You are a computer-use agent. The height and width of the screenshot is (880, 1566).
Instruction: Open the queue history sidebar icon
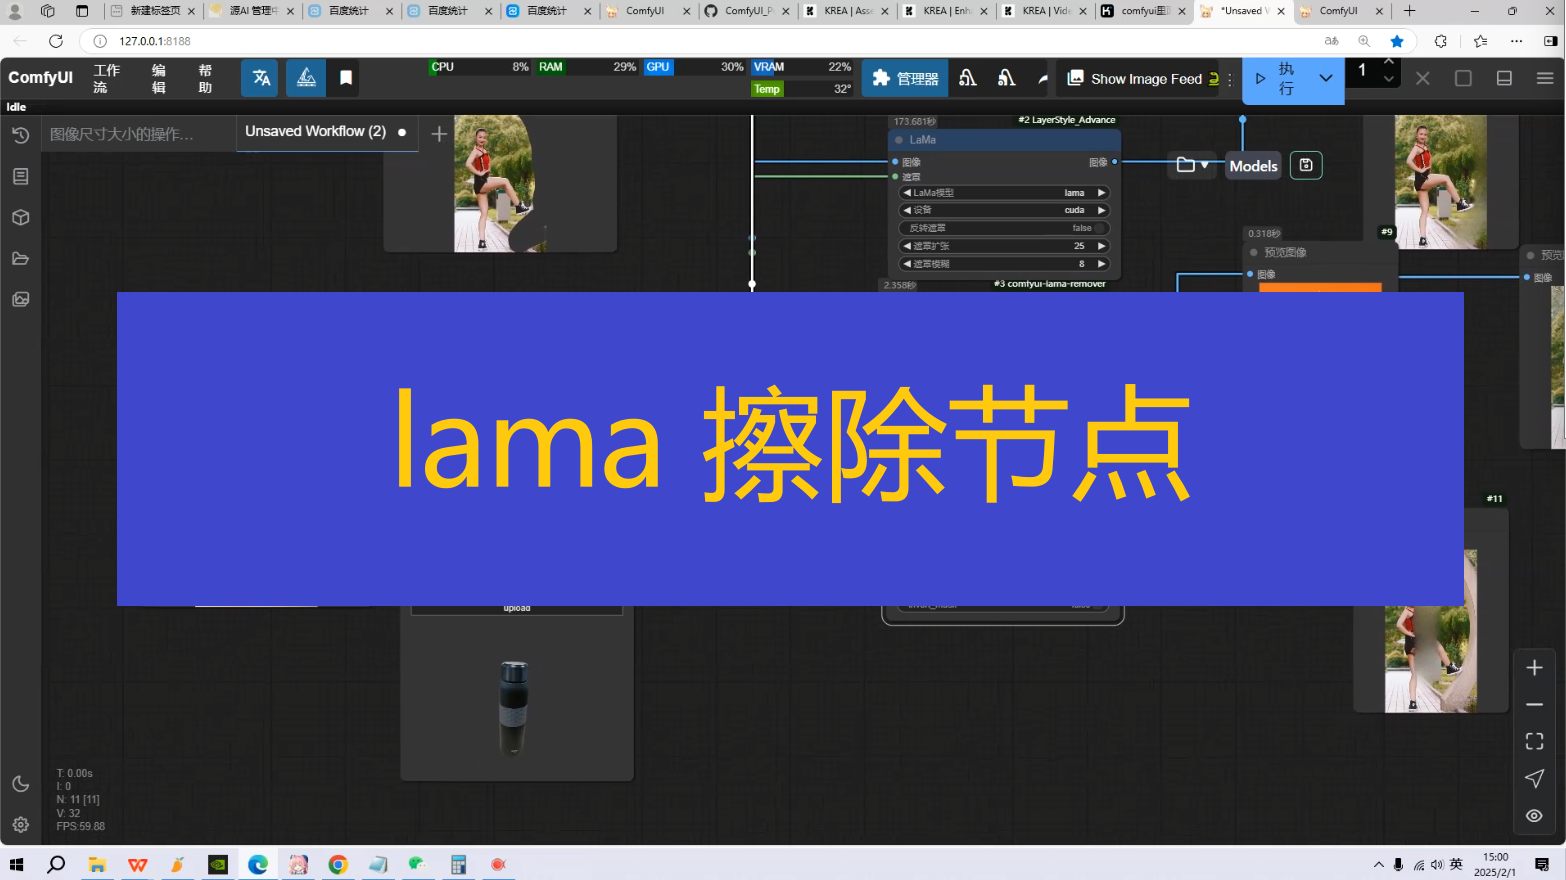pyautogui.click(x=20, y=135)
